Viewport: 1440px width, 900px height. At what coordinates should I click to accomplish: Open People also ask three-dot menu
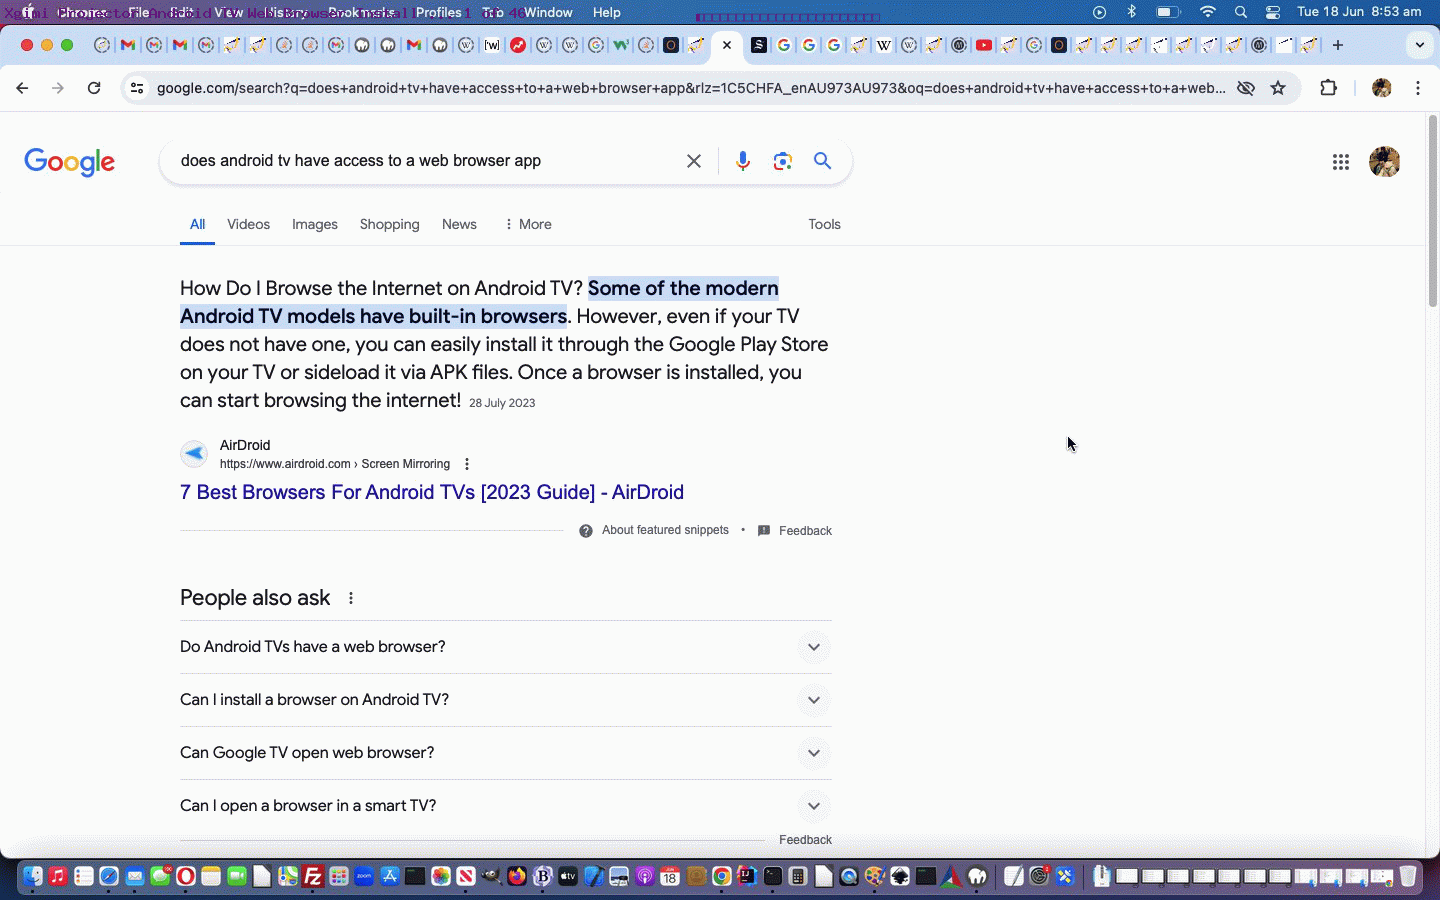tap(351, 598)
